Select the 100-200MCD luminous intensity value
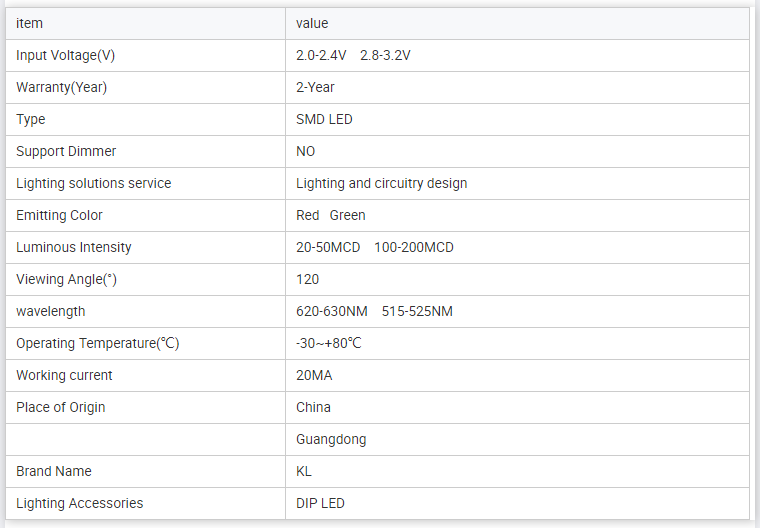This screenshot has height=528, width=760. click(413, 247)
